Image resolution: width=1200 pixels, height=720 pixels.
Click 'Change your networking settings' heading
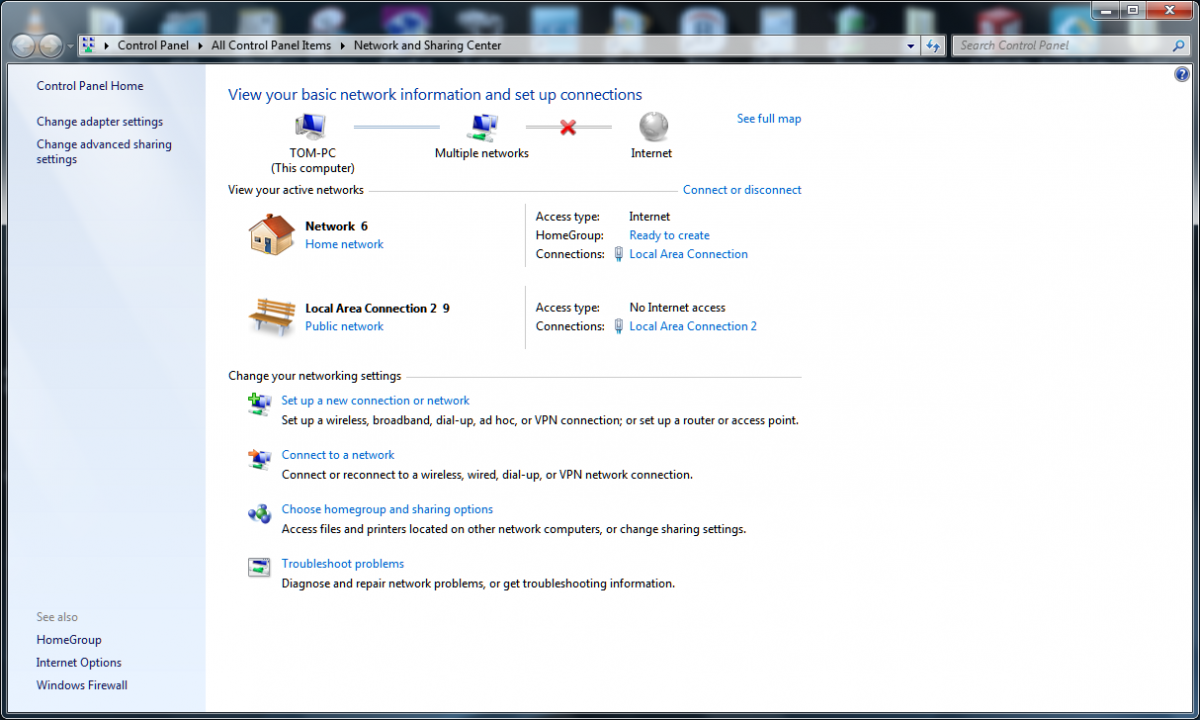point(315,376)
